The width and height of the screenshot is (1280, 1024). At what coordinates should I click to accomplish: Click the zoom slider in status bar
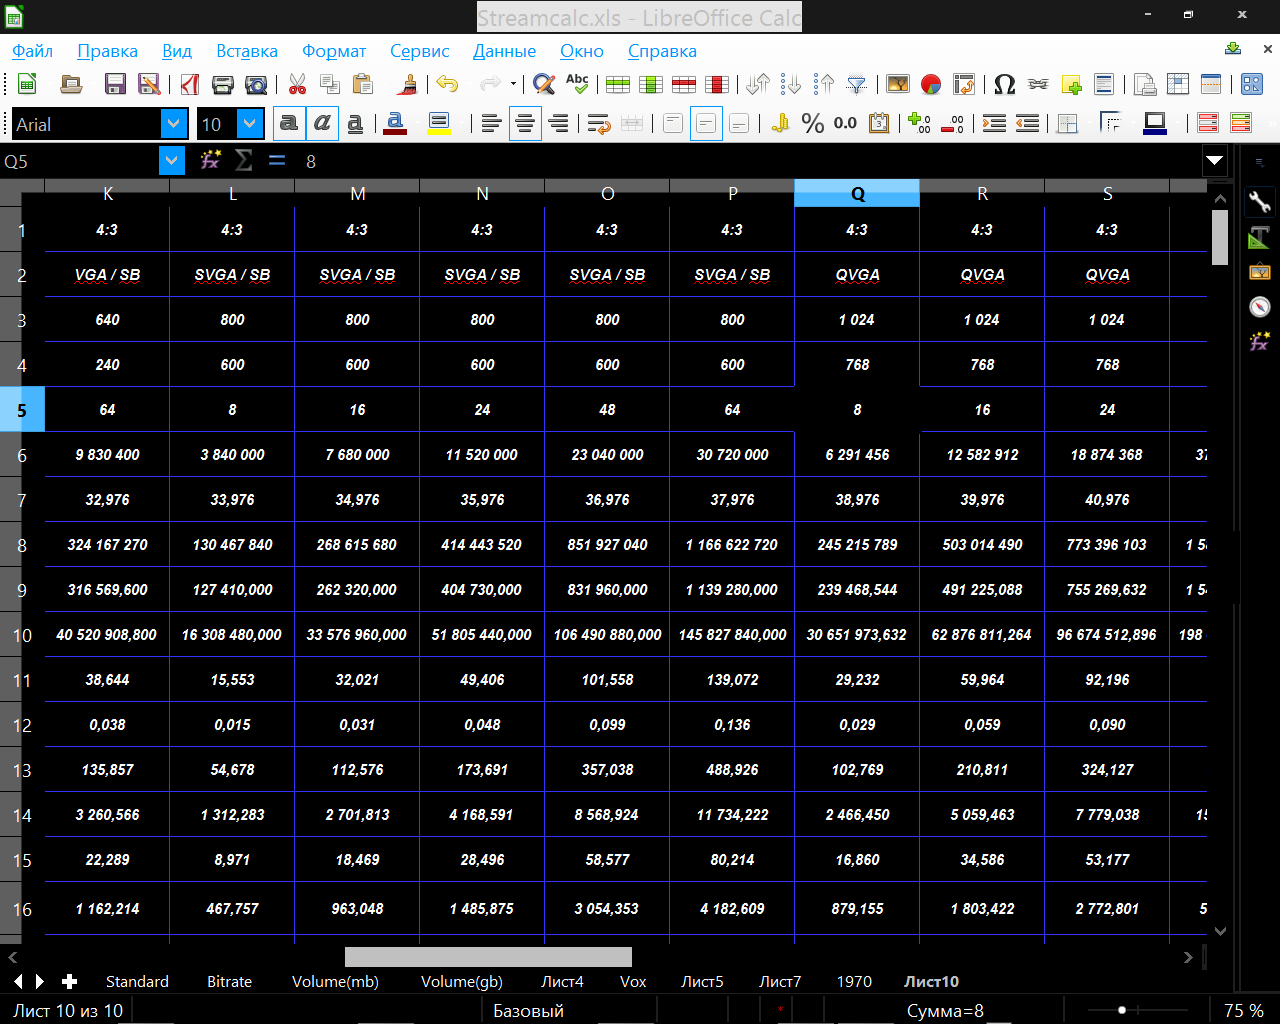(1122, 1011)
